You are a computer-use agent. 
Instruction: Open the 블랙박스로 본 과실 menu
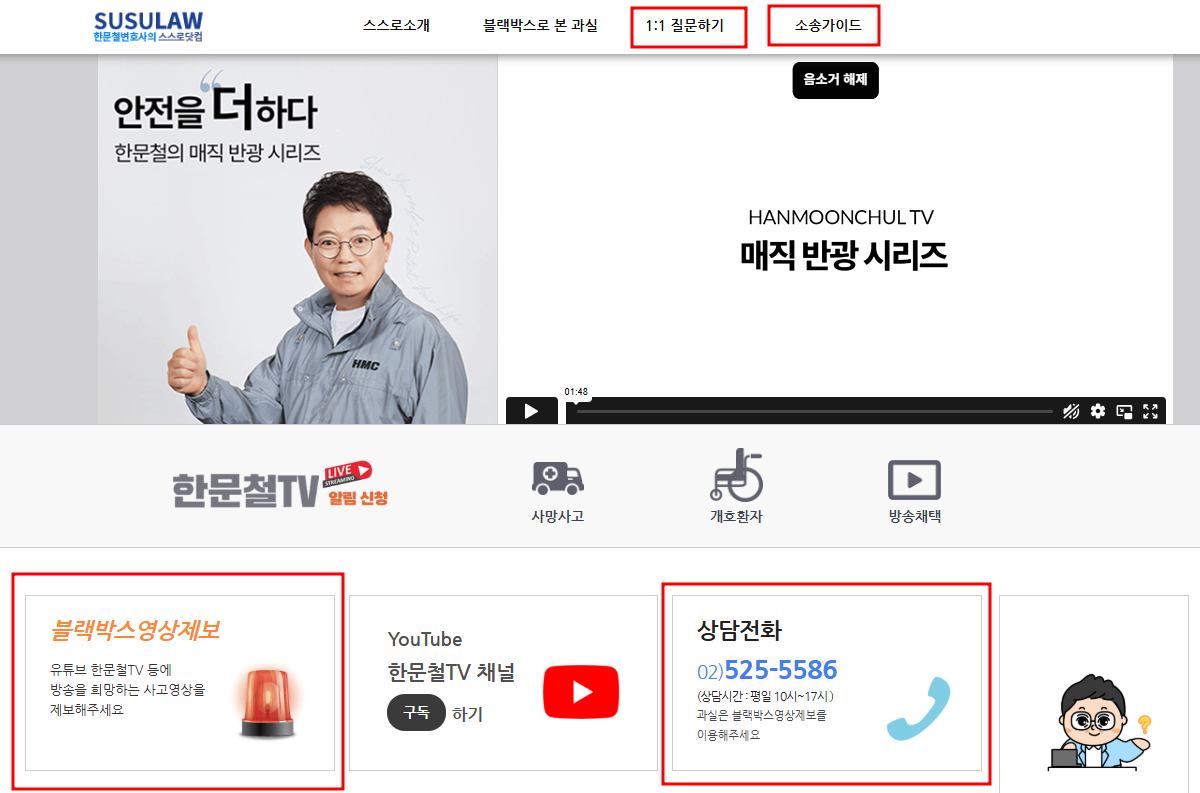pyautogui.click(x=540, y=26)
